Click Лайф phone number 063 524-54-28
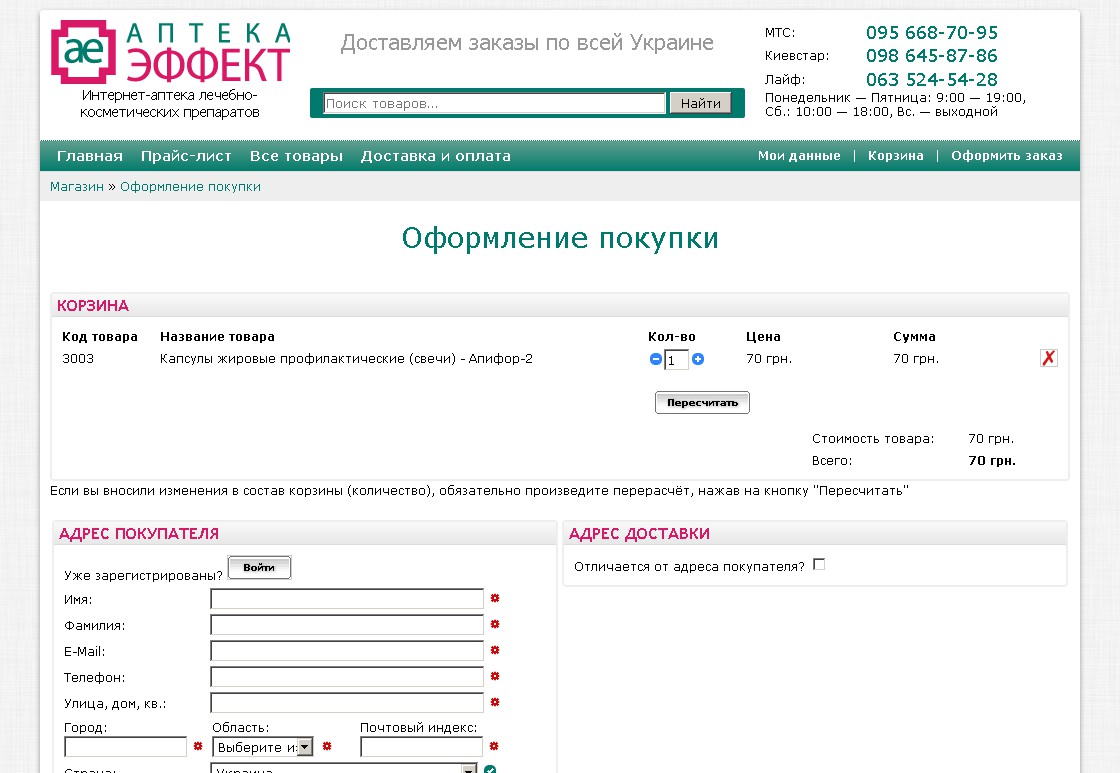This screenshot has height=773, width=1120. click(931, 79)
